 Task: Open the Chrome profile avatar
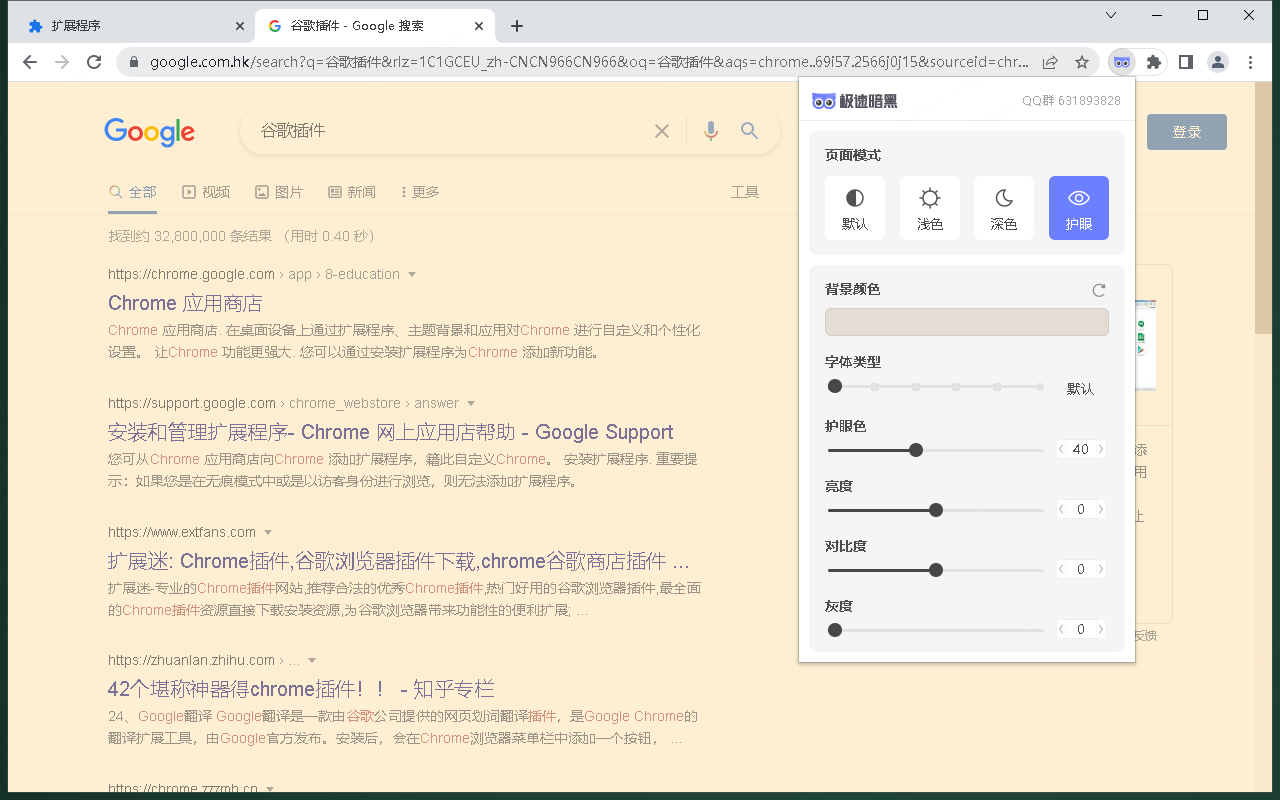pos(1218,62)
